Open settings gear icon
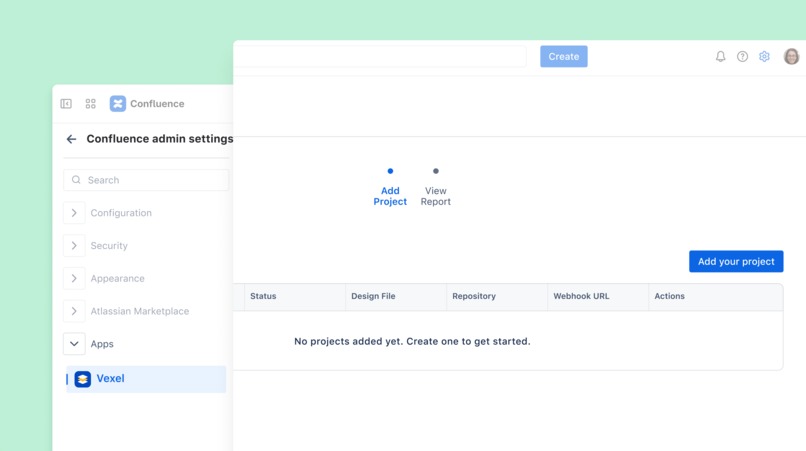Screen dimensions: 806x451 764,57
